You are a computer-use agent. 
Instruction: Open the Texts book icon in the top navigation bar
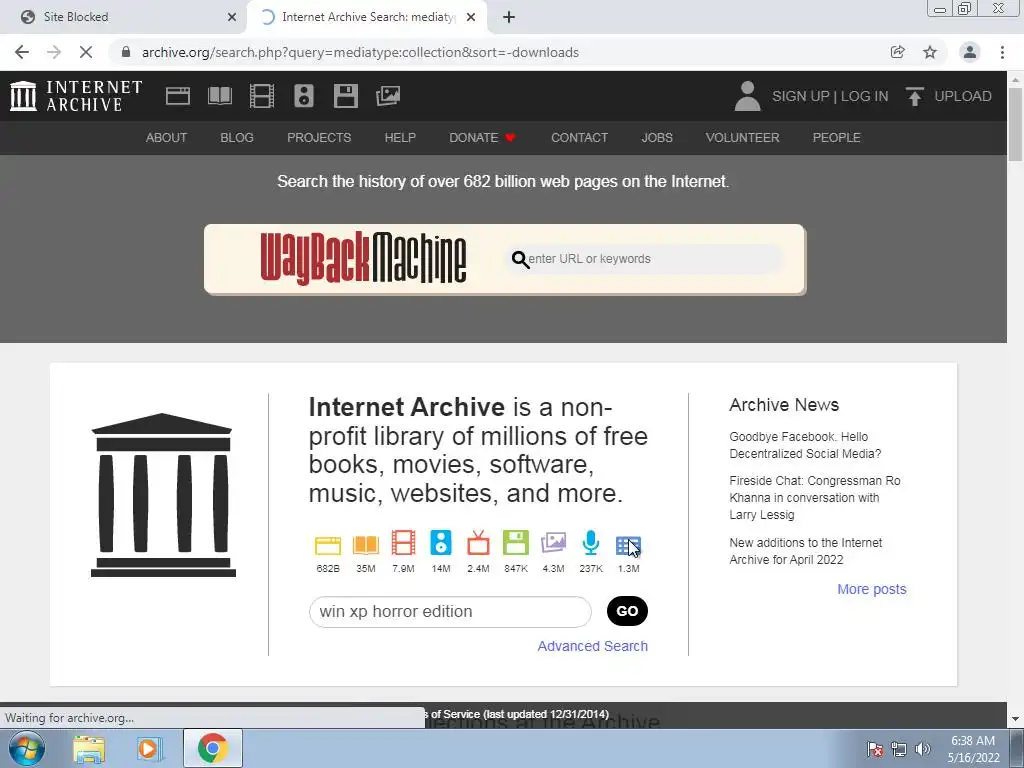click(x=219, y=96)
